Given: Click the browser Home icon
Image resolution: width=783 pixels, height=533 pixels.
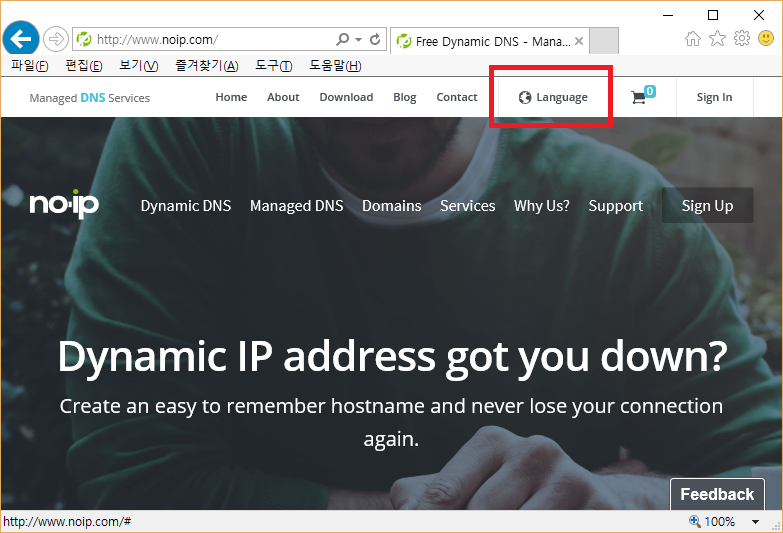Looking at the screenshot, I should click(x=693, y=39).
